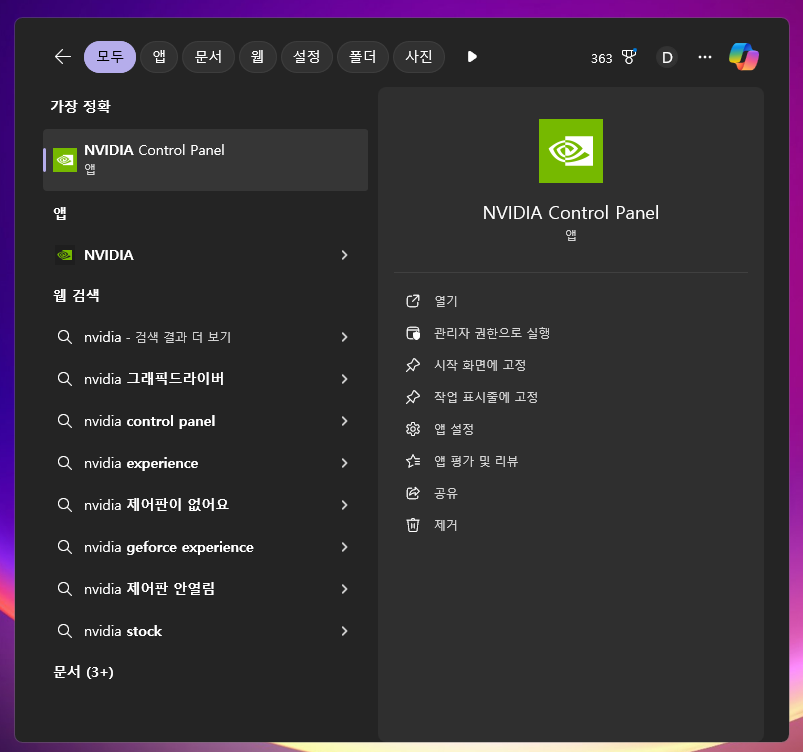
Task: Choose 앱 평가 및 리뷰
Action: (476, 461)
